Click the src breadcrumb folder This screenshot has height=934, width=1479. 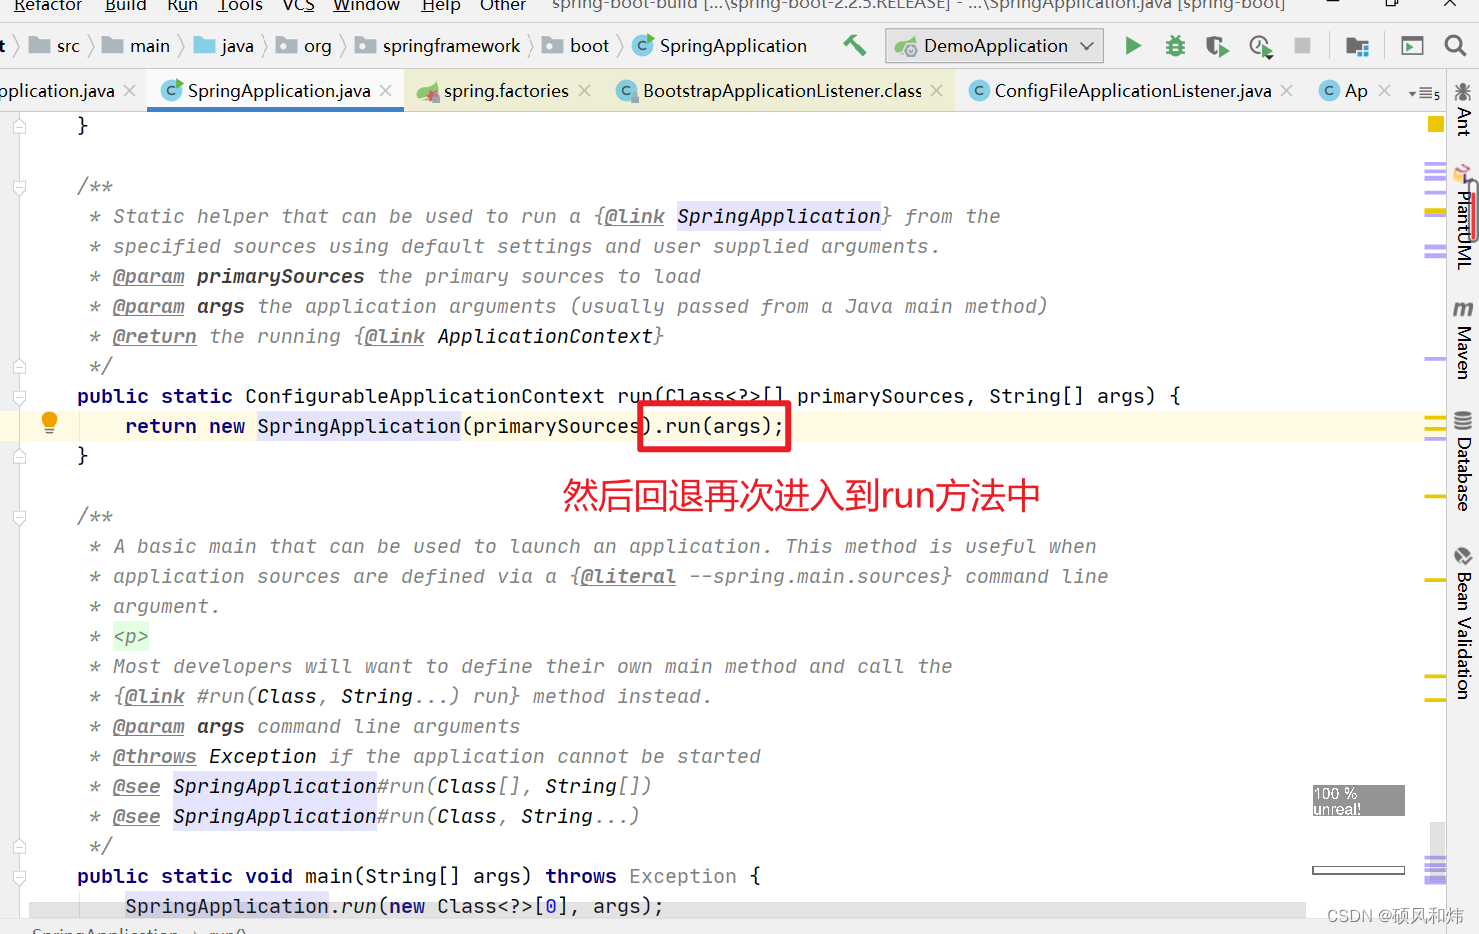pos(56,46)
